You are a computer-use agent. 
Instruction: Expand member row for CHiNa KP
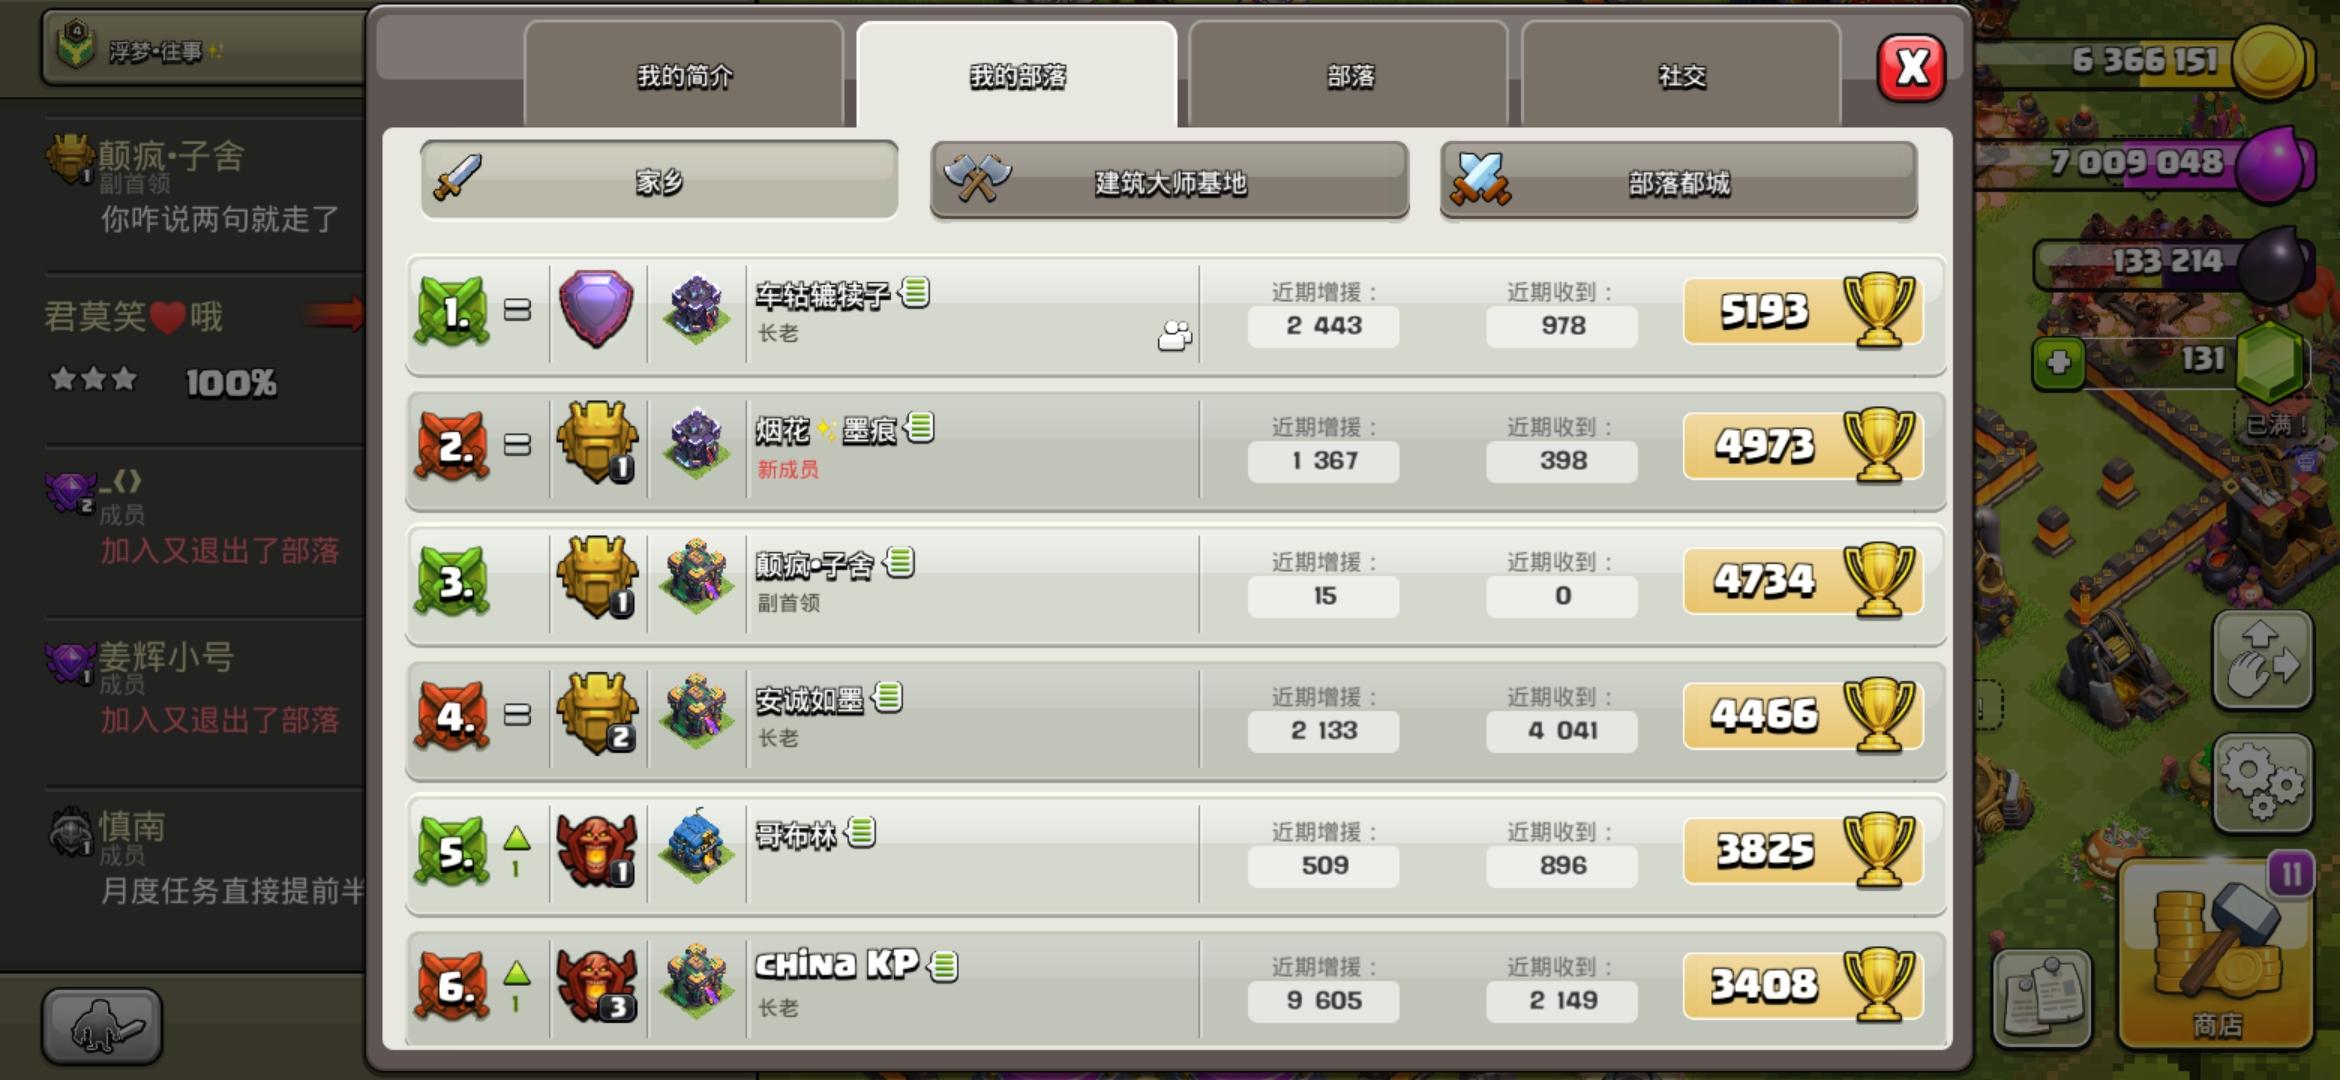coord(1175,988)
